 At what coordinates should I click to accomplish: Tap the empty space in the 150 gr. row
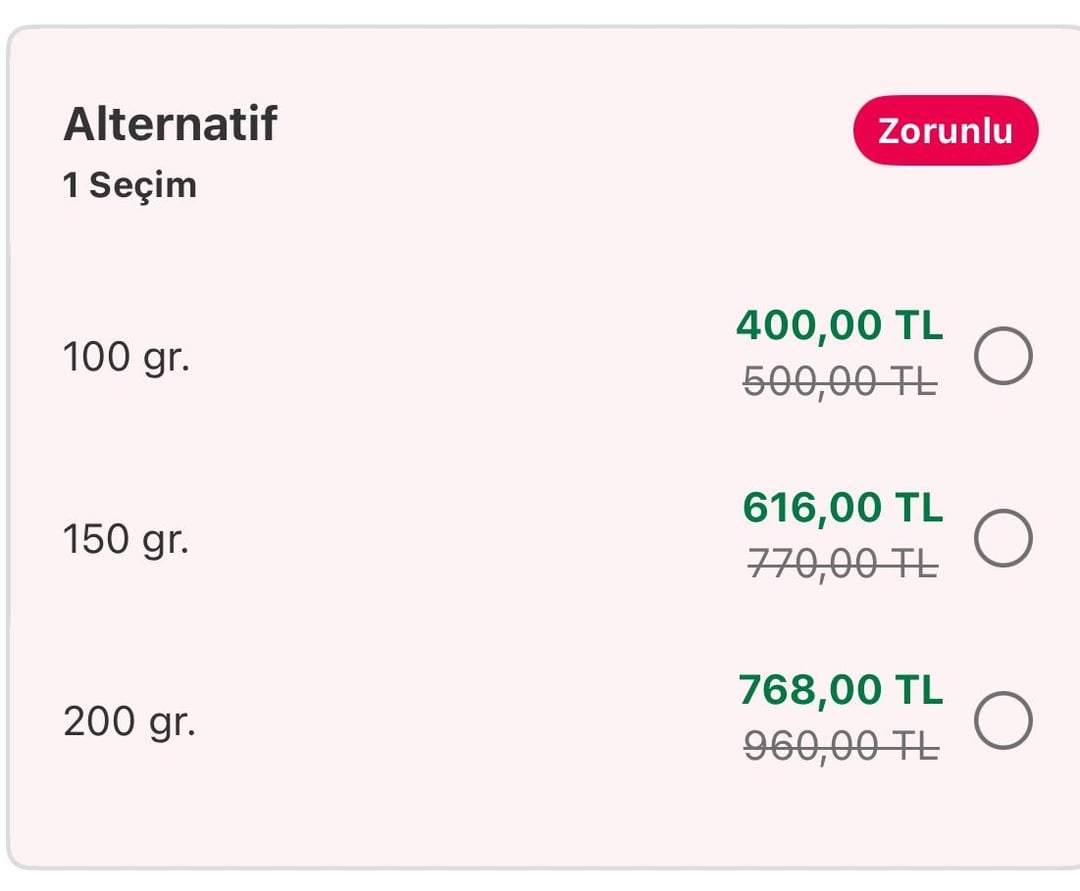coord(461,538)
